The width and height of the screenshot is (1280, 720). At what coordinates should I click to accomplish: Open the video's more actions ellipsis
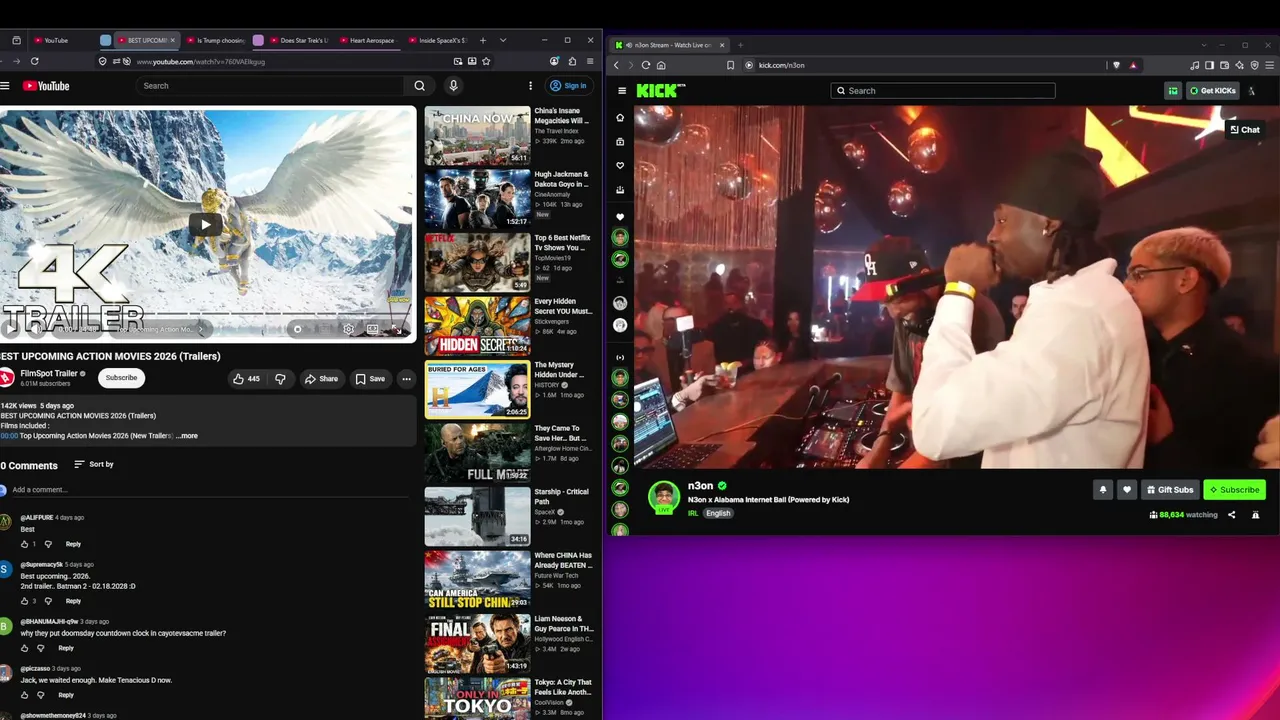(406, 379)
